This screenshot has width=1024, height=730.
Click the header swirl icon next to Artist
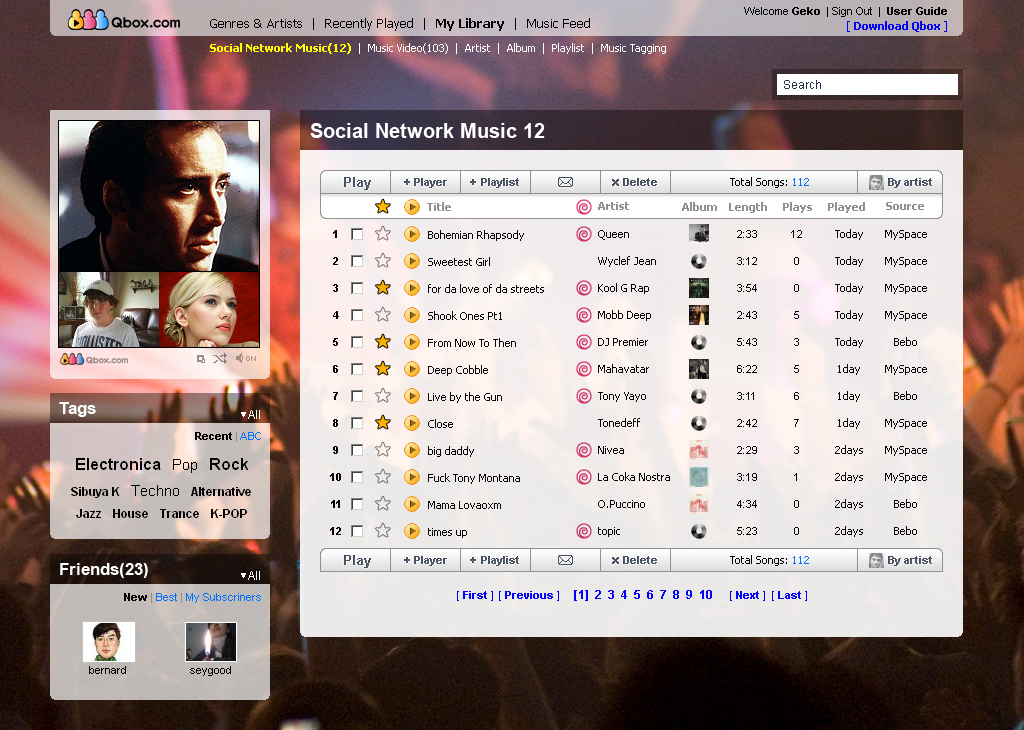coord(584,207)
